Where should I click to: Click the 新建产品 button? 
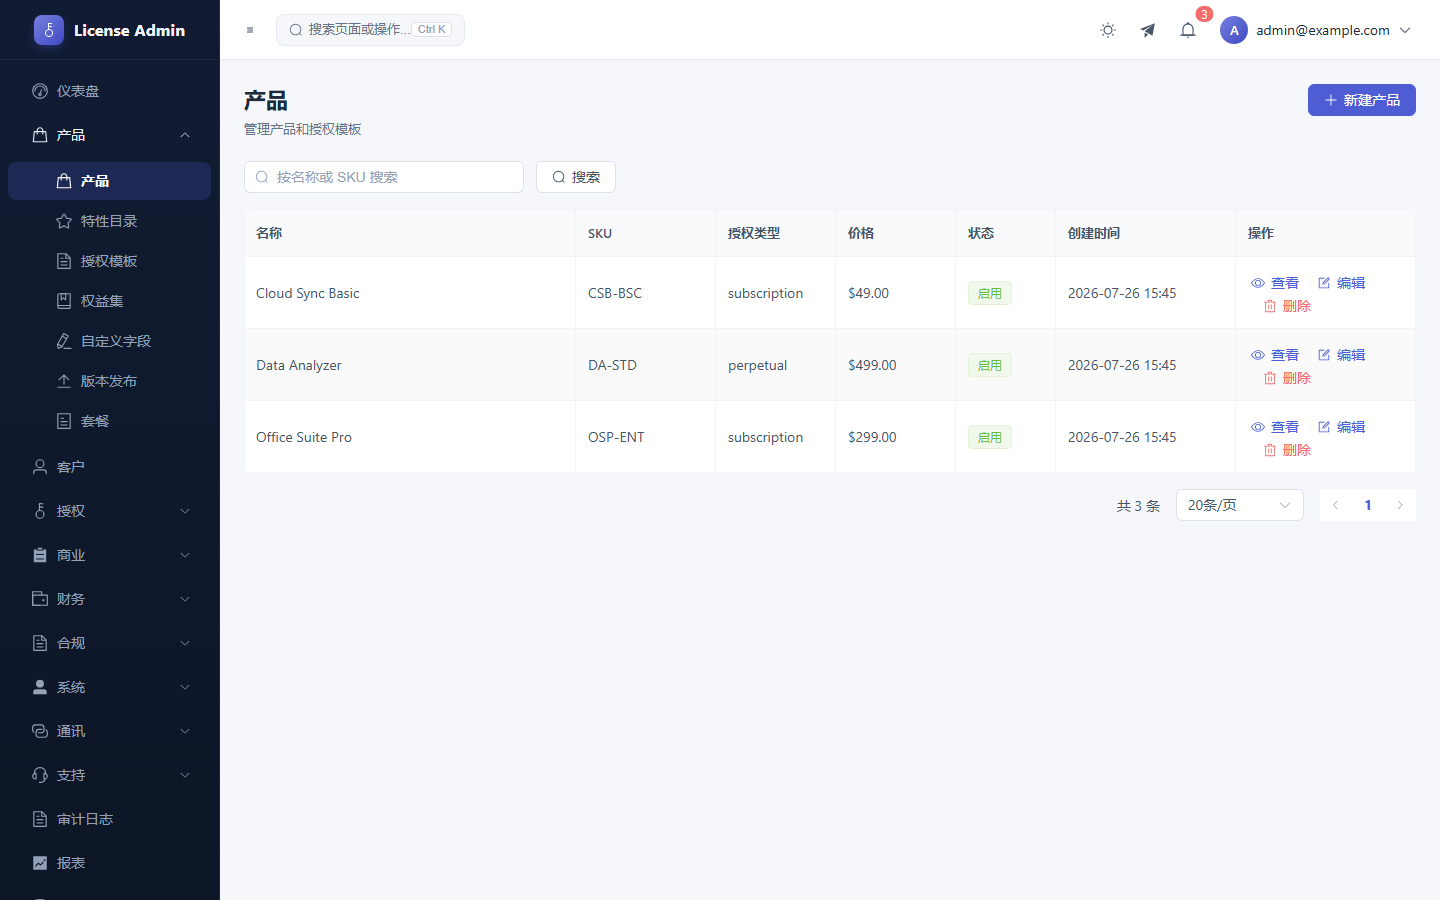coord(1362,100)
